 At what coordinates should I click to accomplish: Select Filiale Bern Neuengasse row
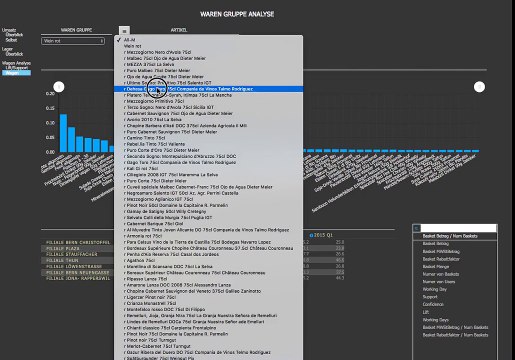click(78, 272)
